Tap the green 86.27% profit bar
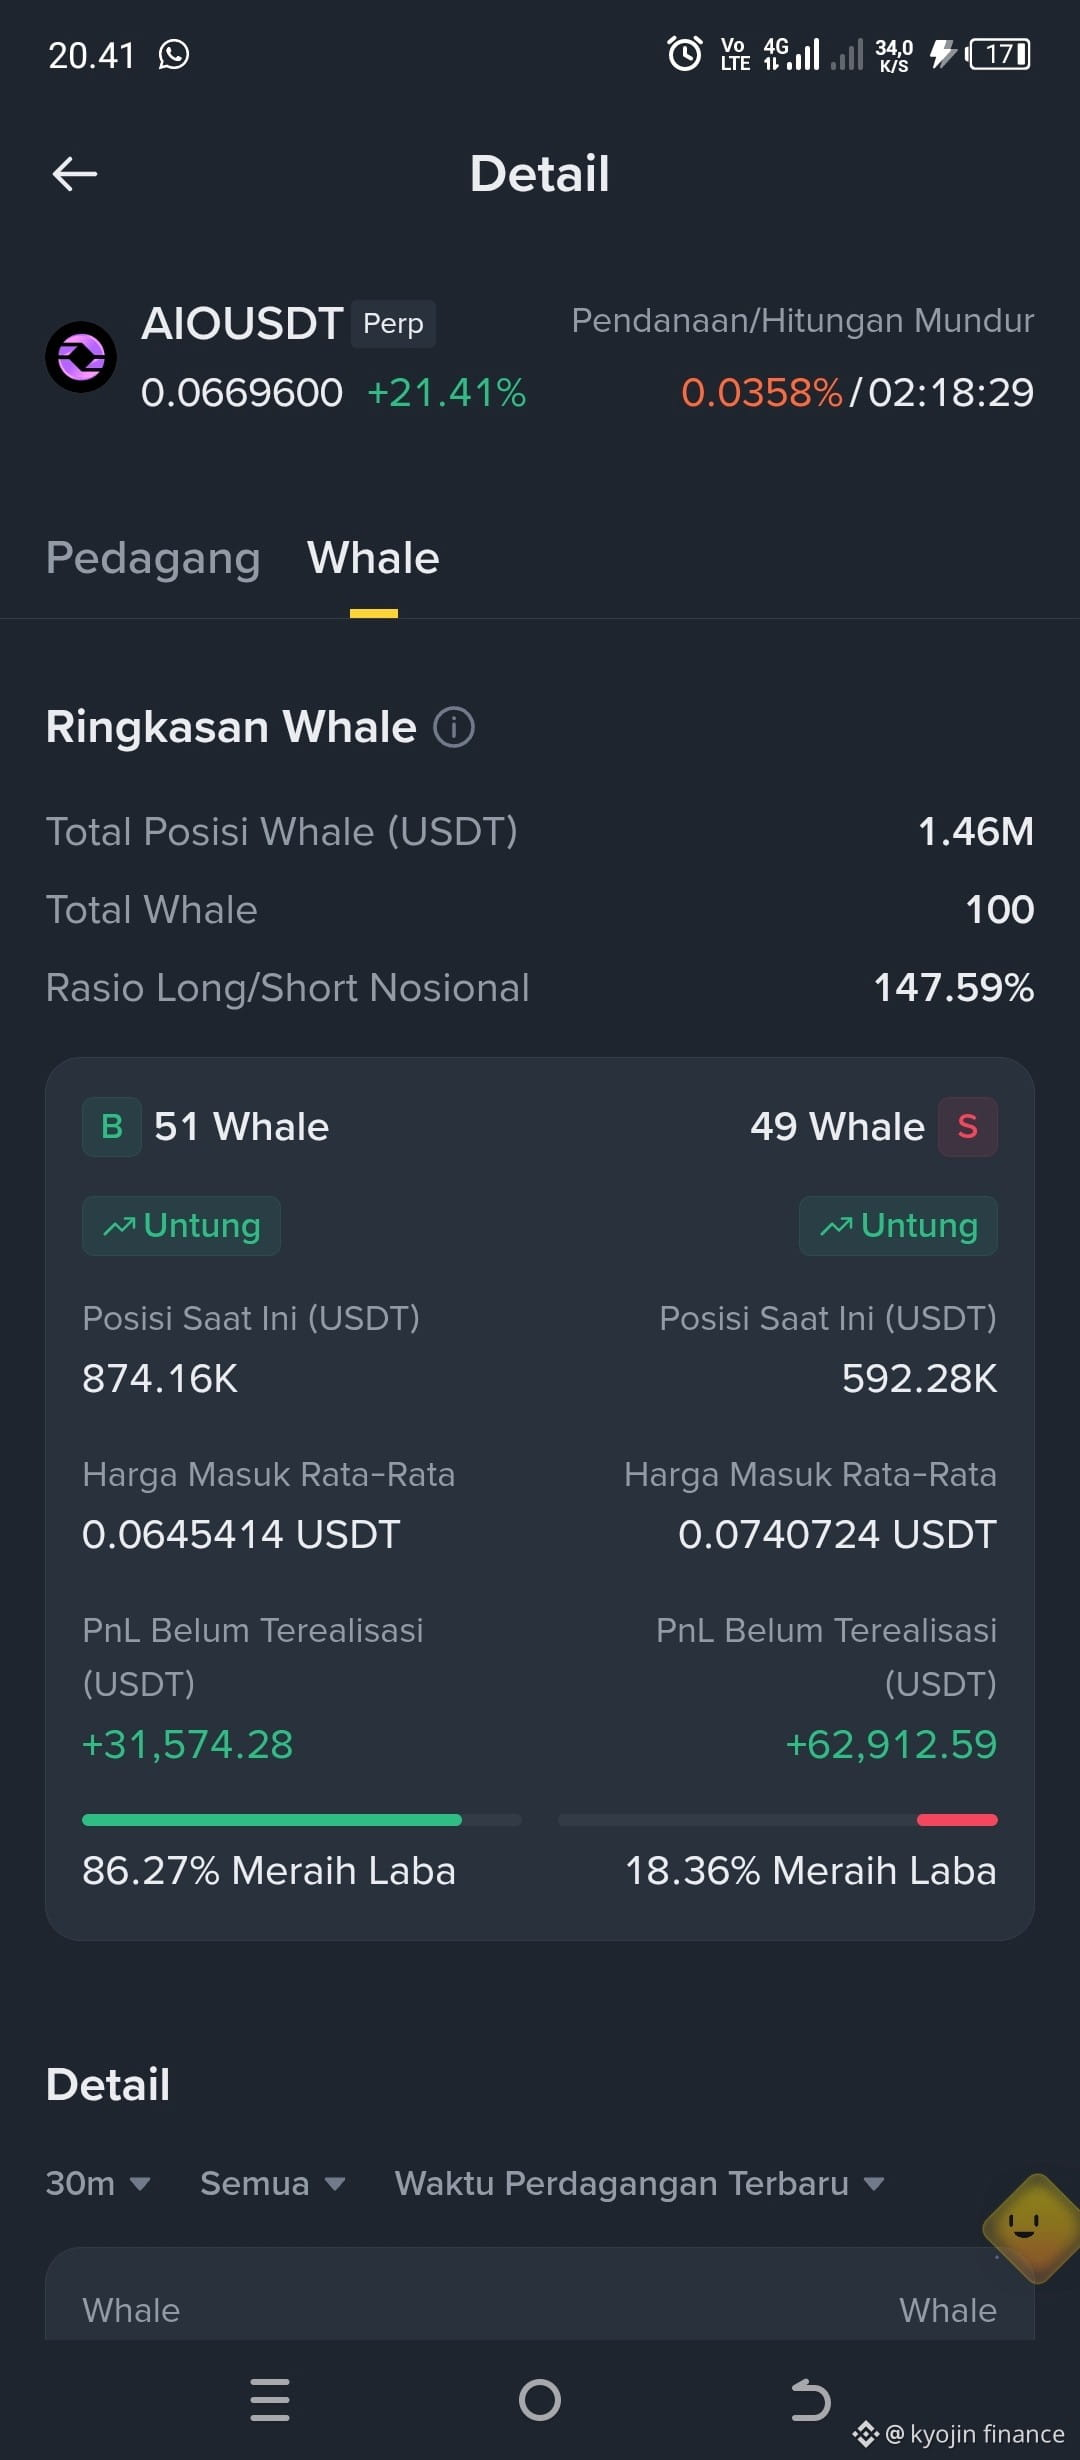Viewport: 1080px width, 2460px height. [272, 1820]
